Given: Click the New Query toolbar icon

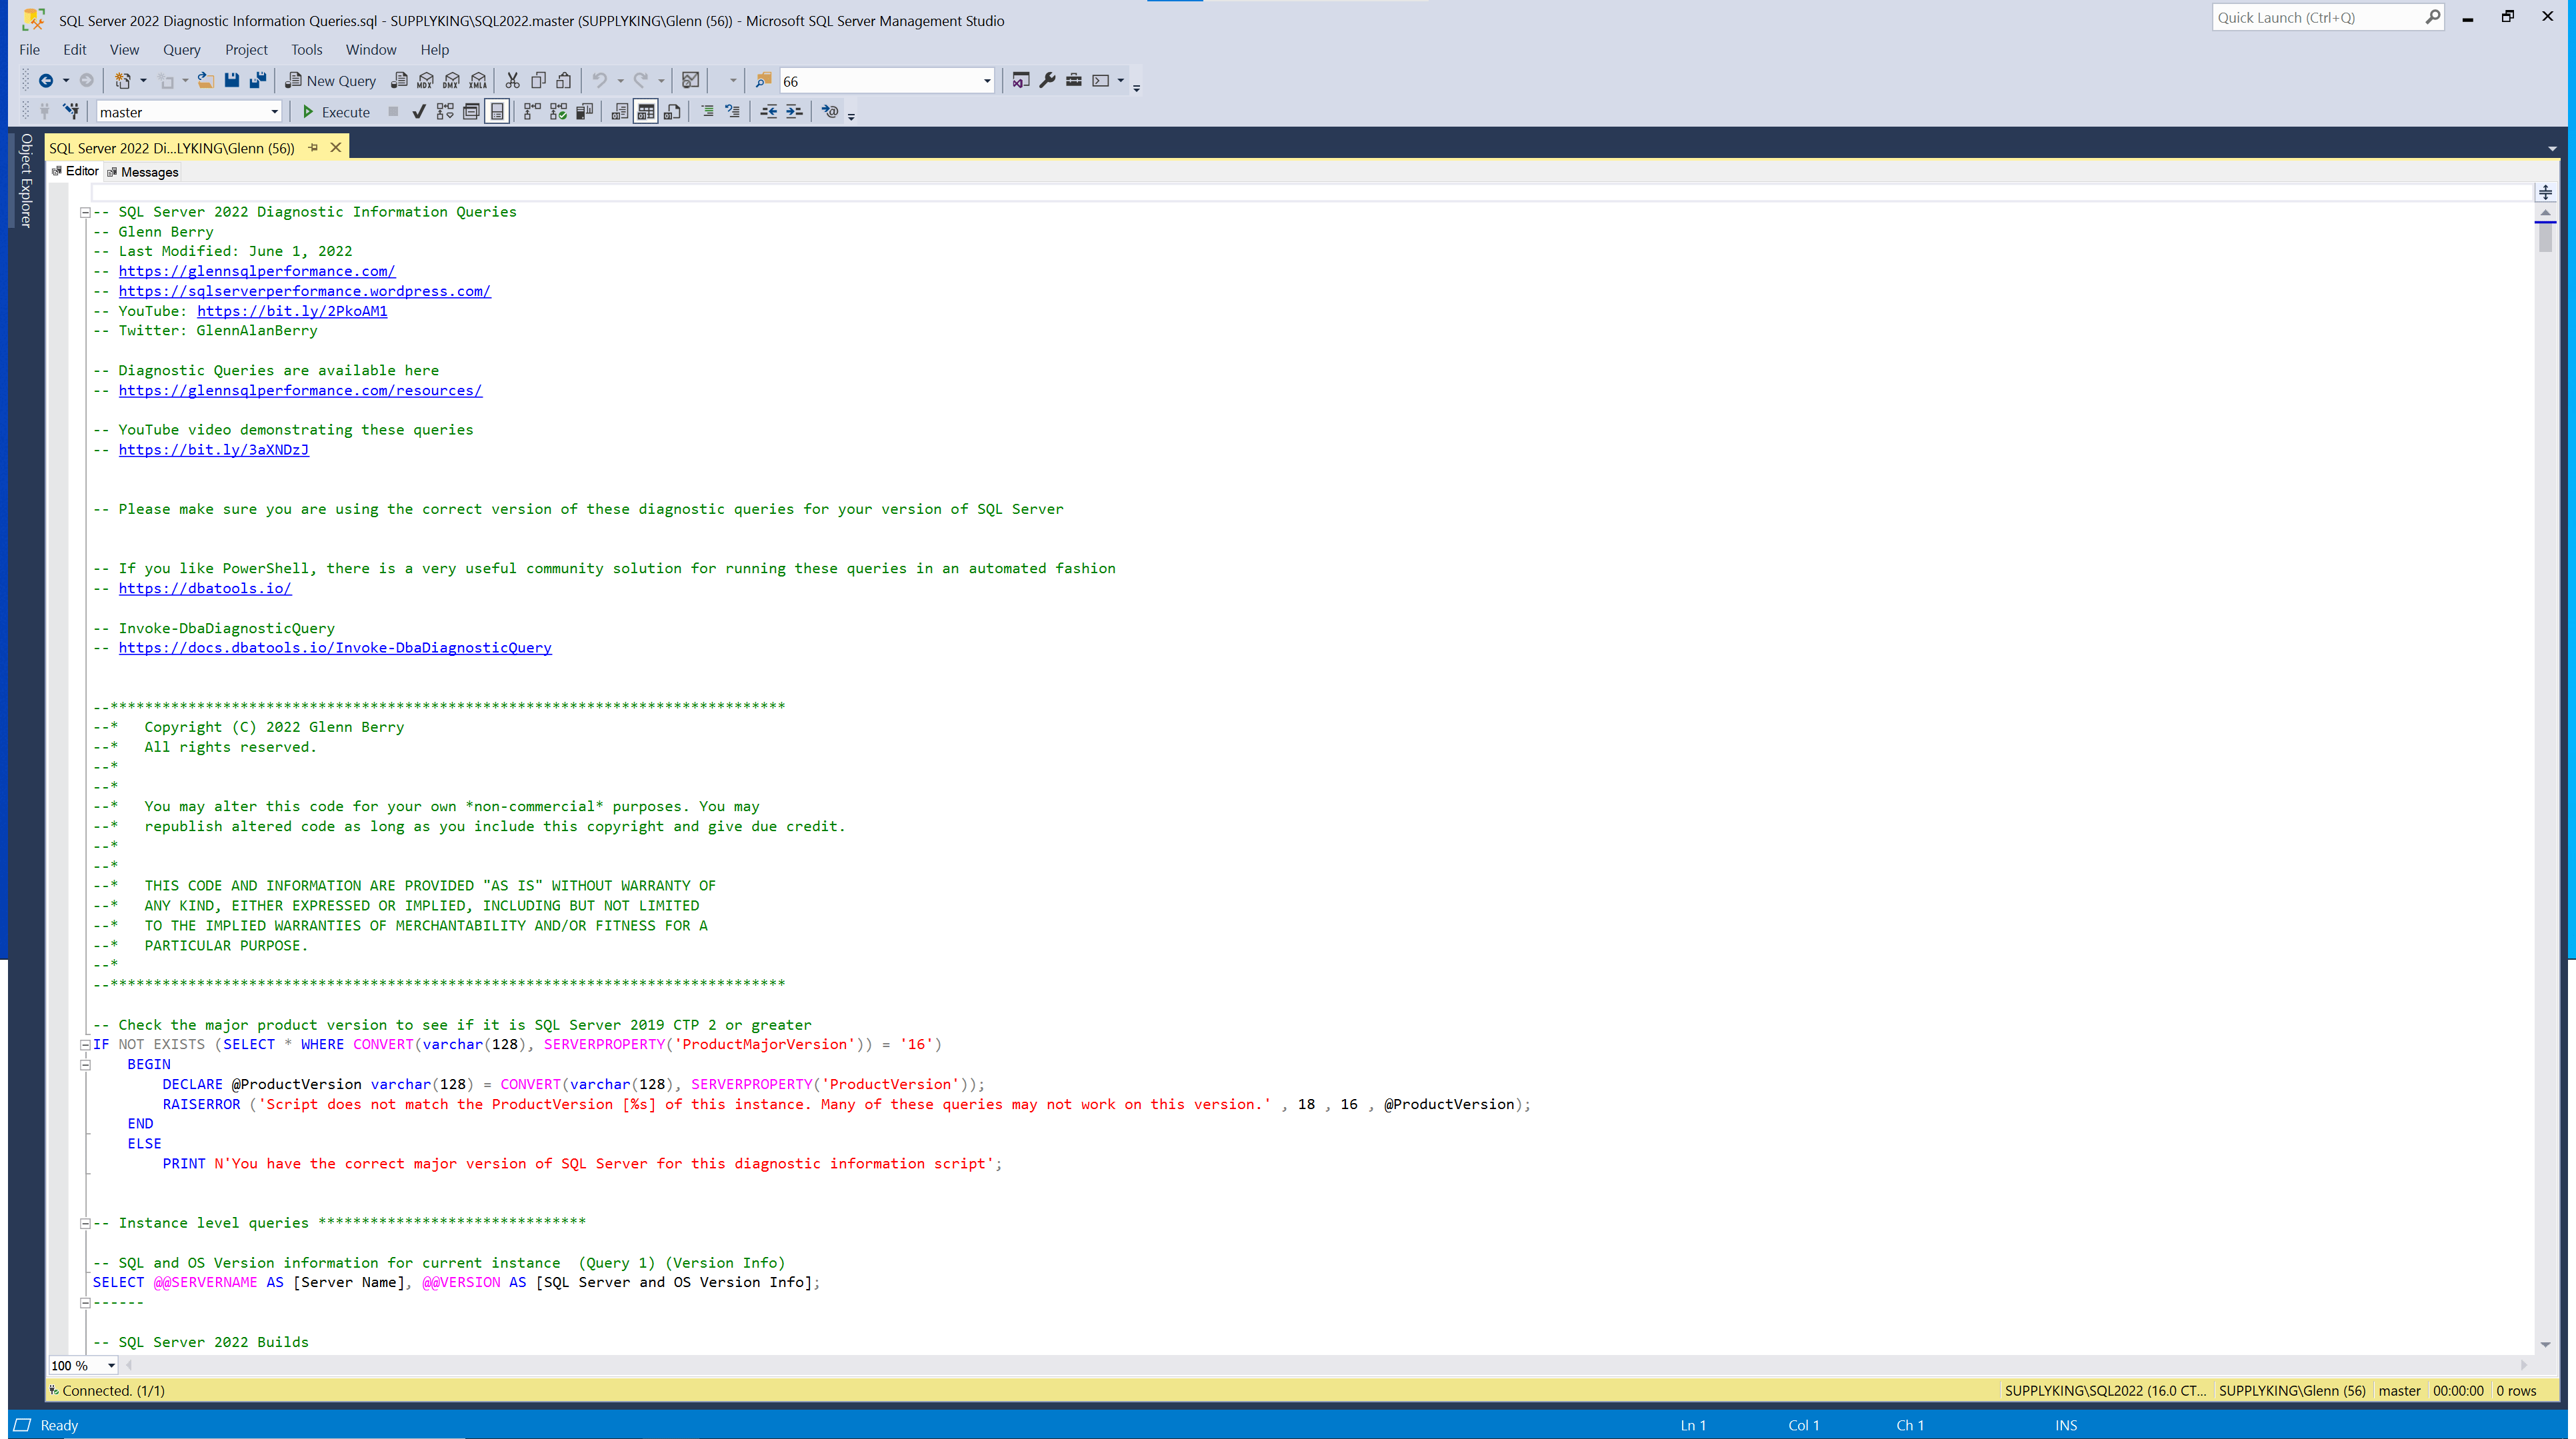Looking at the screenshot, I should click(x=330, y=80).
